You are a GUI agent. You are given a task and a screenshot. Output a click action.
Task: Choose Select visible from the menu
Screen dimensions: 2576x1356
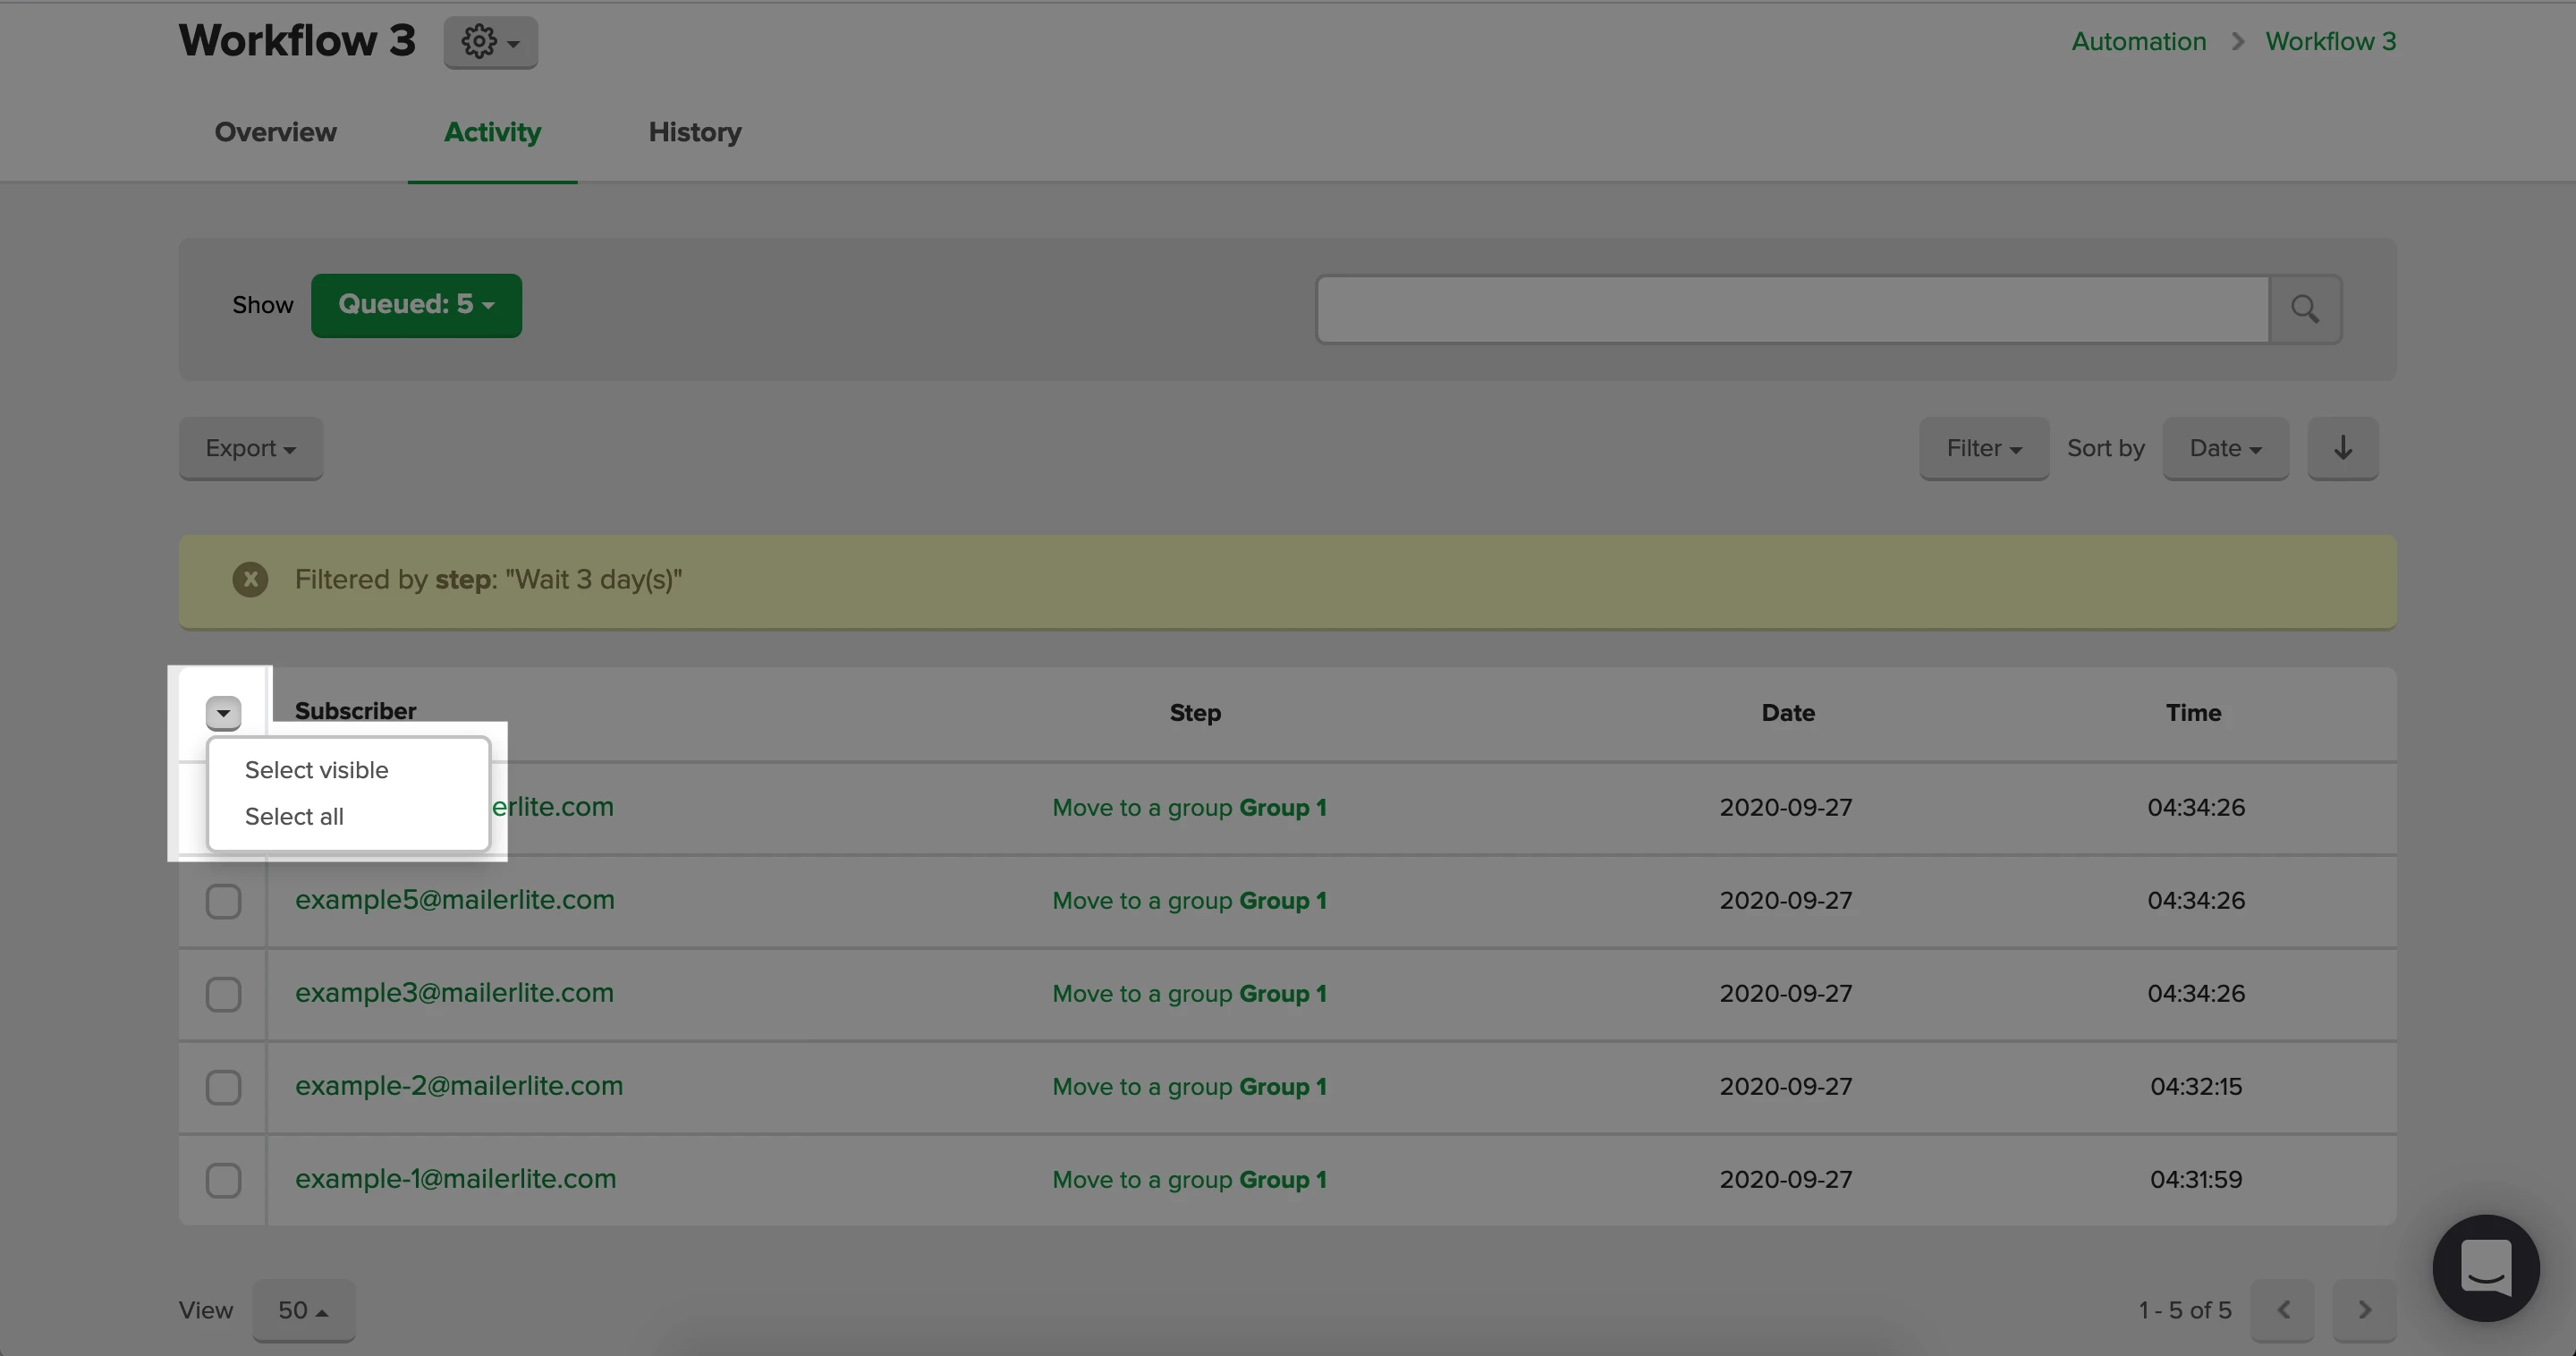click(x=316, y=770)
